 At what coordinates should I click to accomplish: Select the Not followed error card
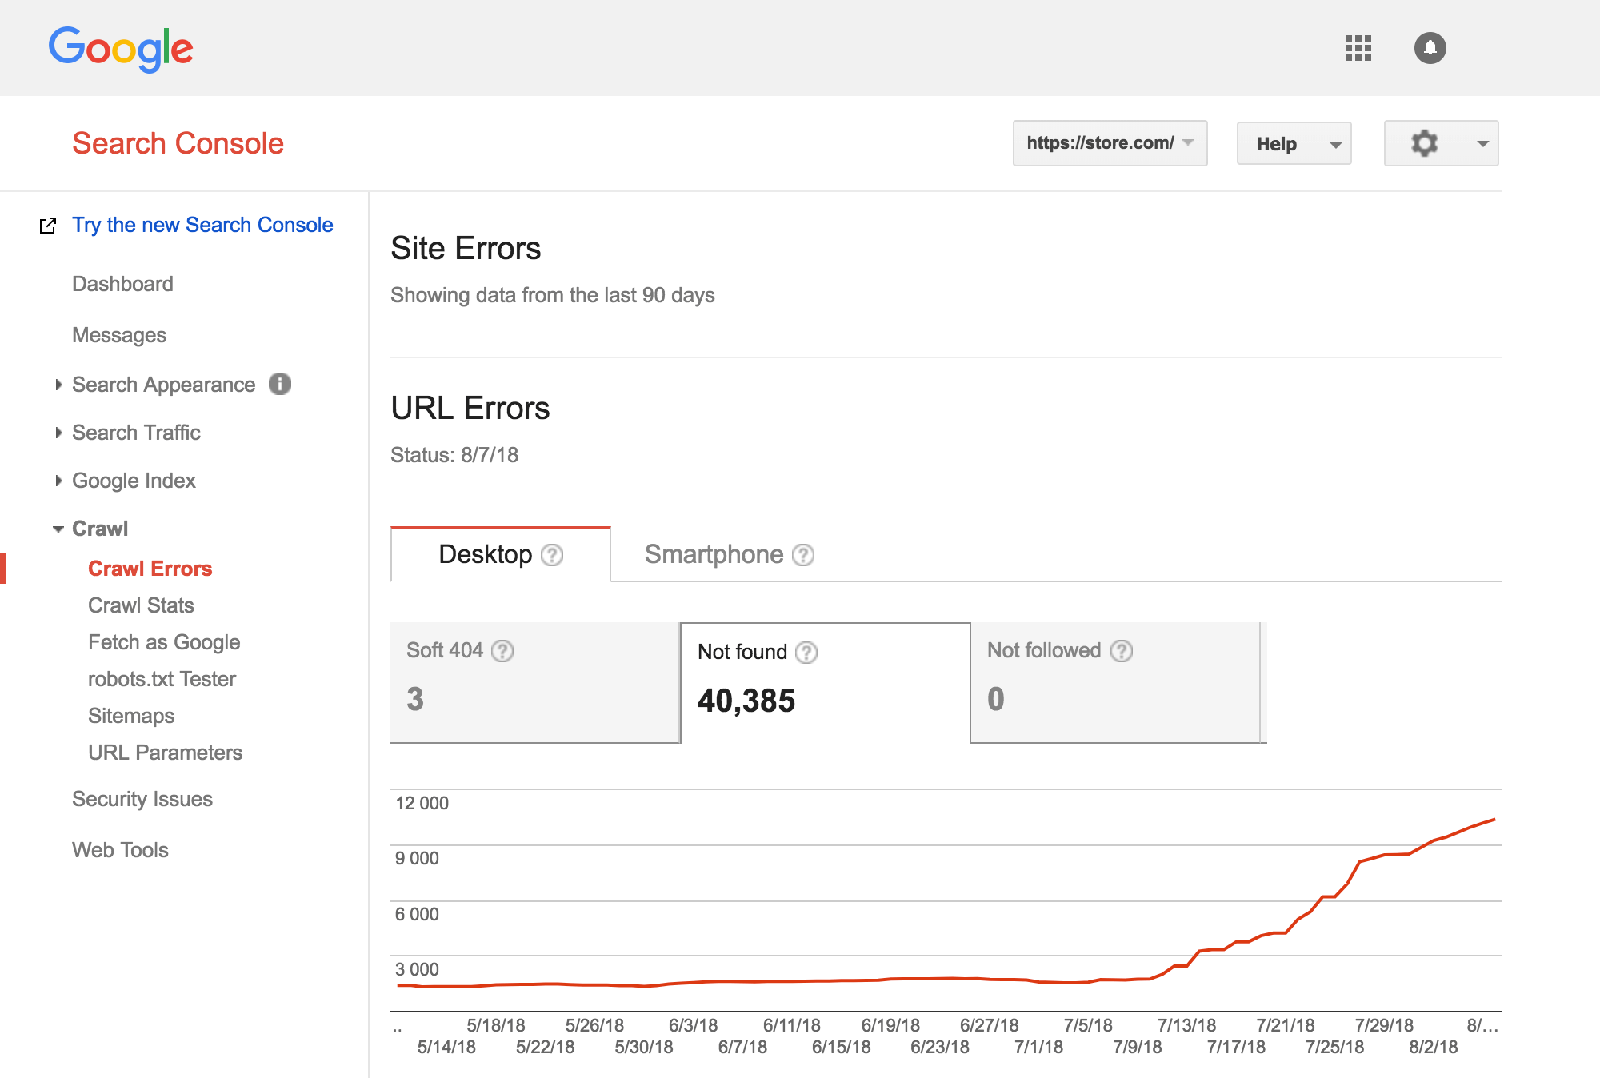point(1116,683)
